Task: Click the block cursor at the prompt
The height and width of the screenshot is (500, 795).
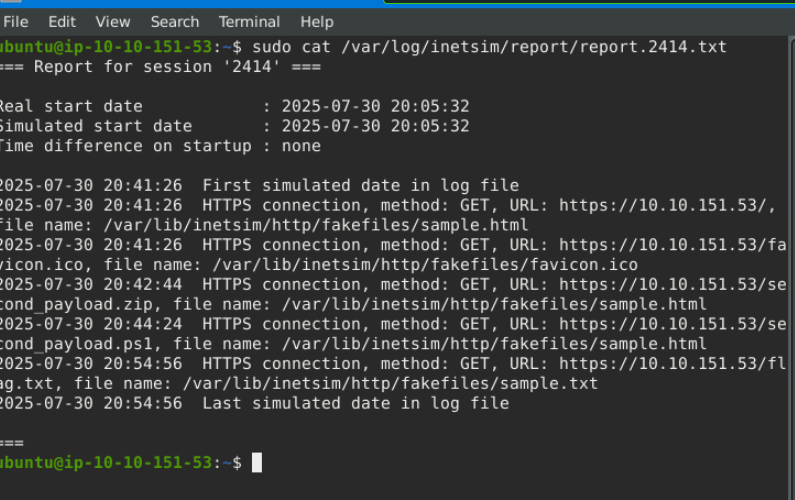Action: (x=257, y=462)
